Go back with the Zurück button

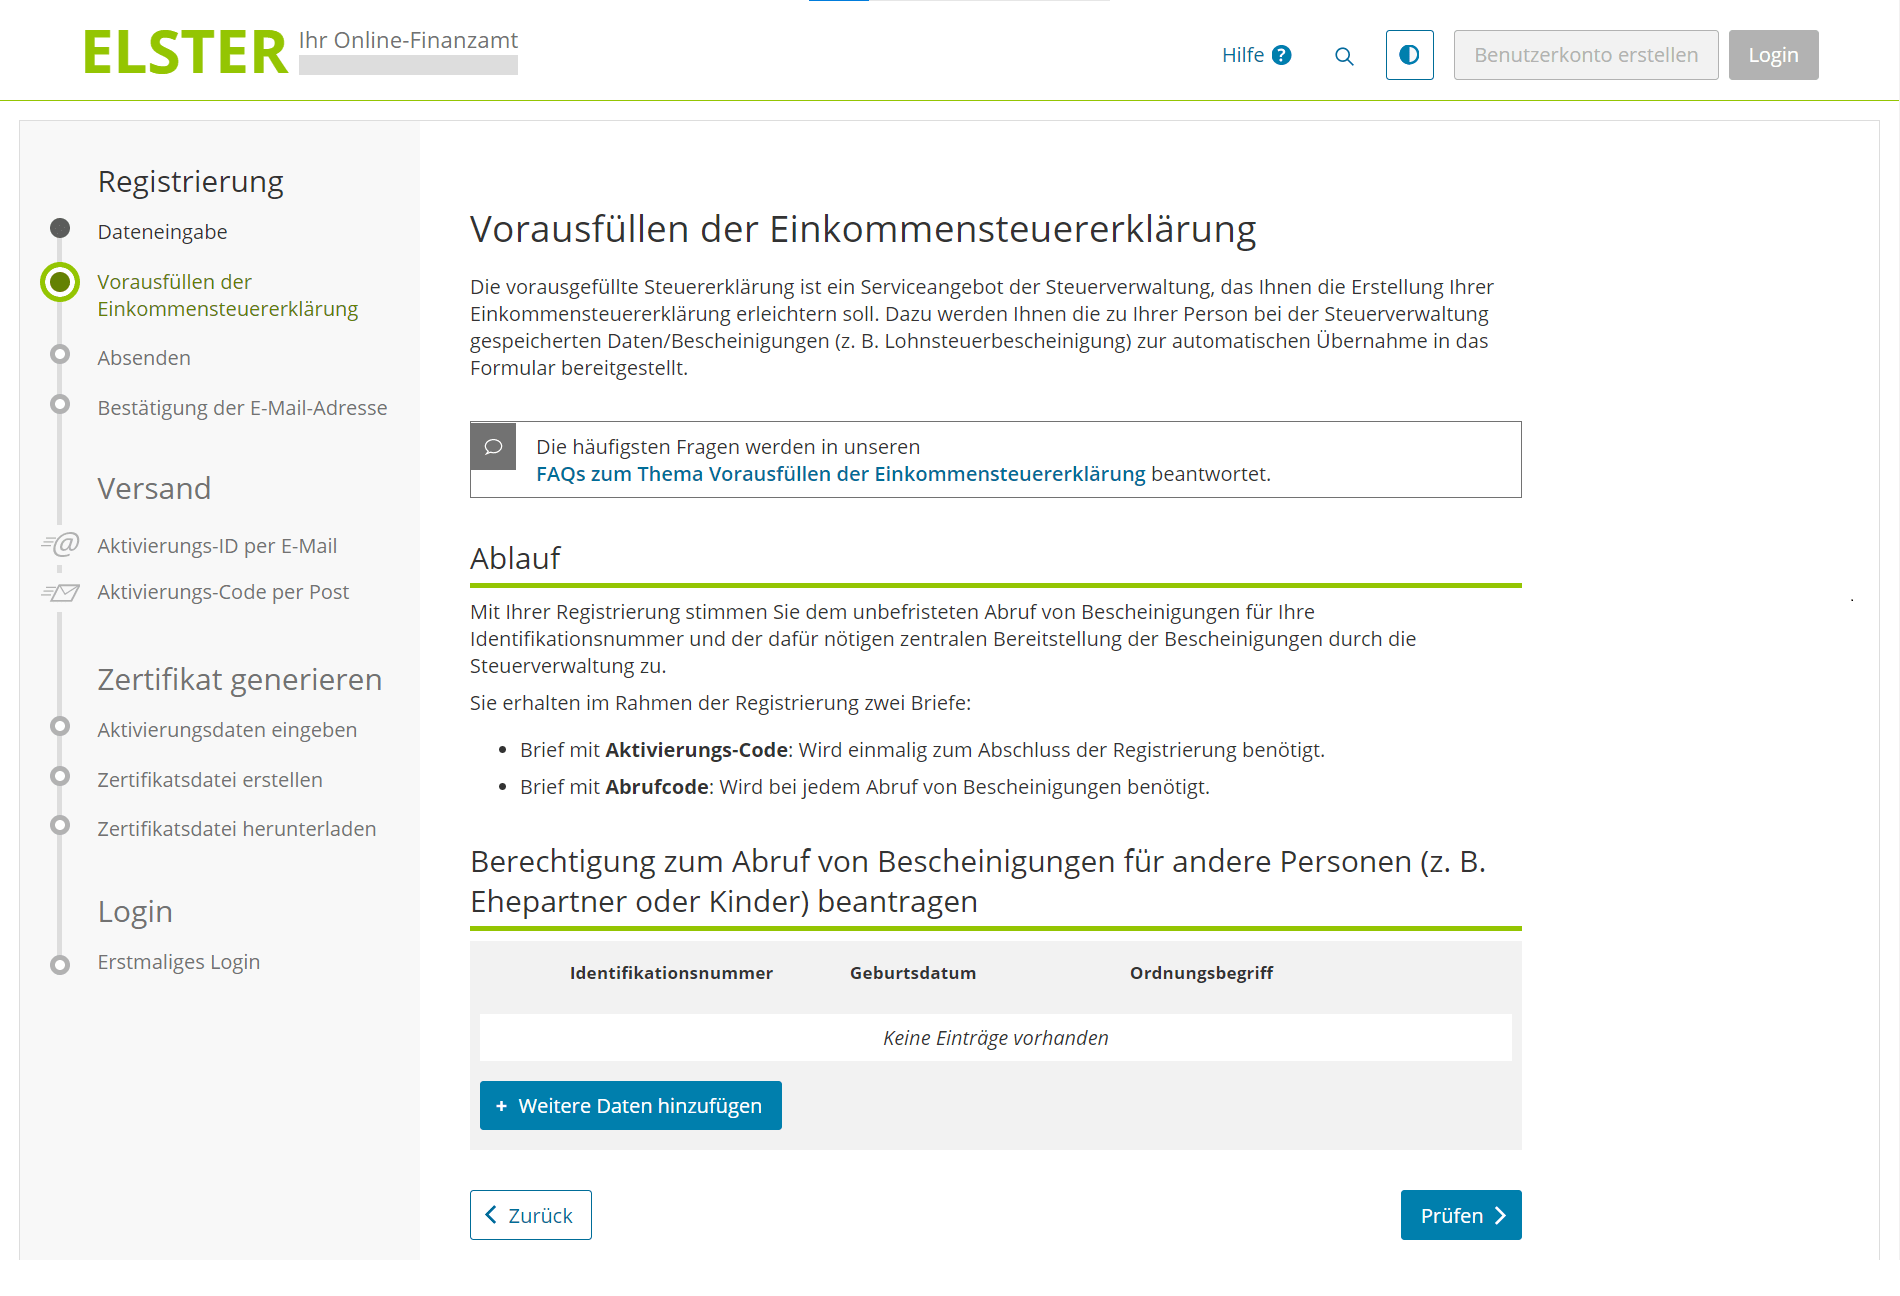[x=531, y=1215]
